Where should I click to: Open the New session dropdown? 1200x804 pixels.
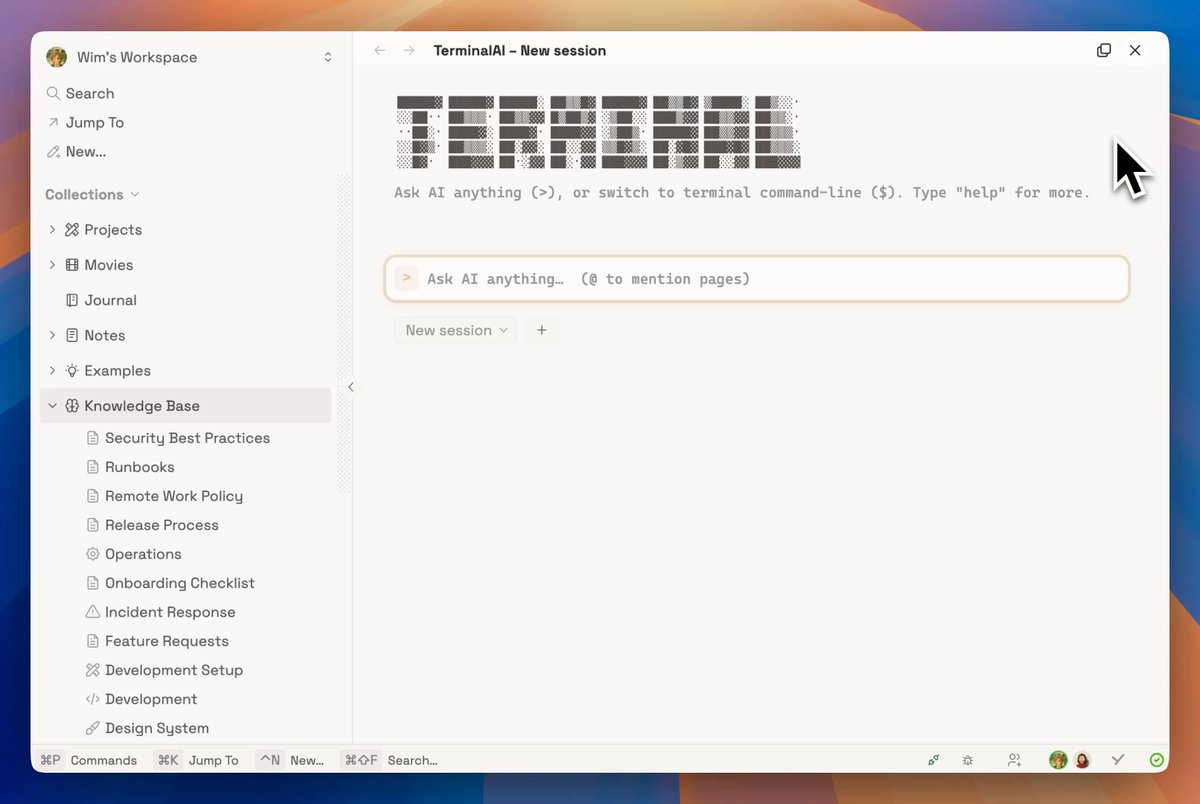(x=456, y=330)
